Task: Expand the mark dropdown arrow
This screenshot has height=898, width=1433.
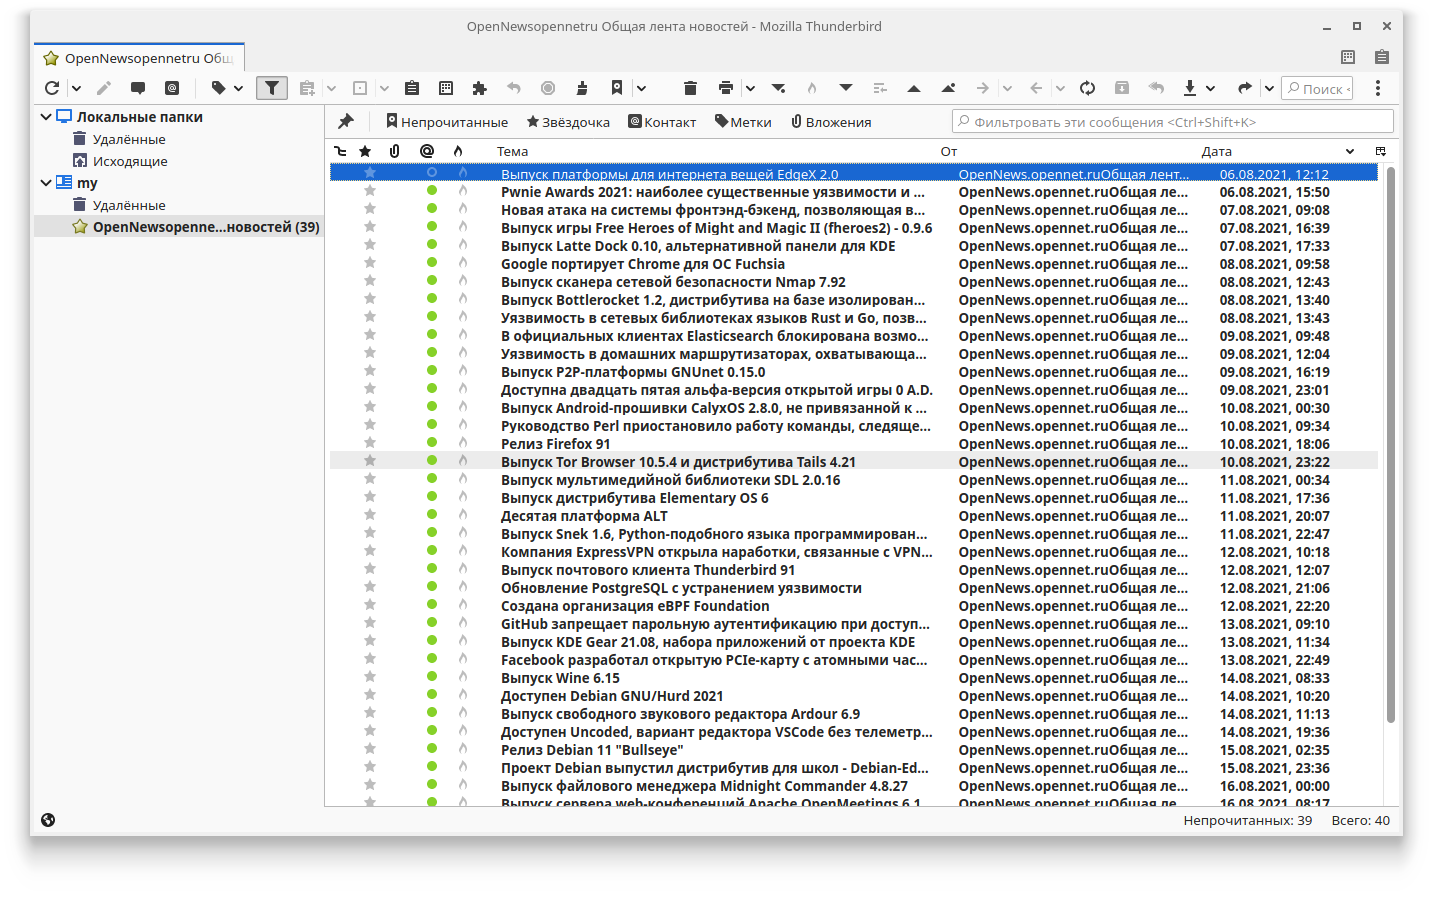Action: pyautogui.click(x=641, y=88)
